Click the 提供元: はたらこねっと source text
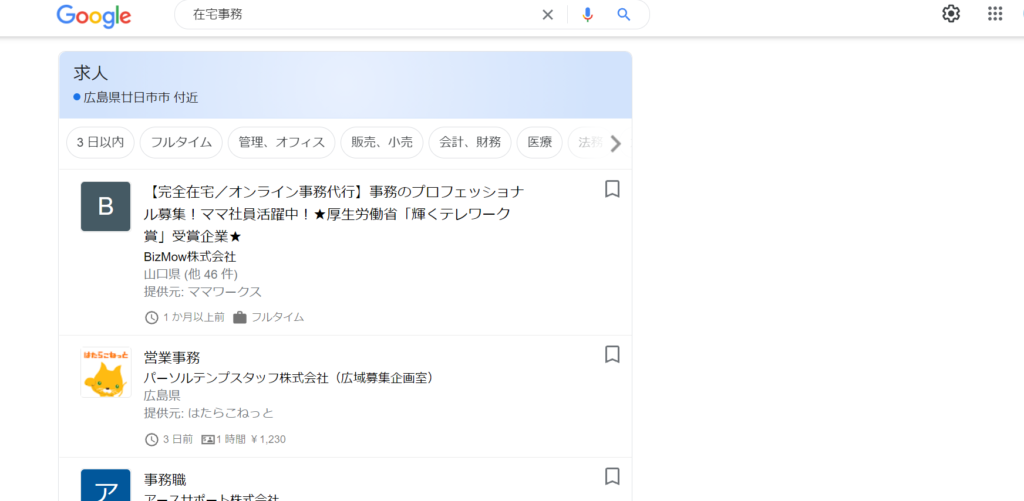 209,413
